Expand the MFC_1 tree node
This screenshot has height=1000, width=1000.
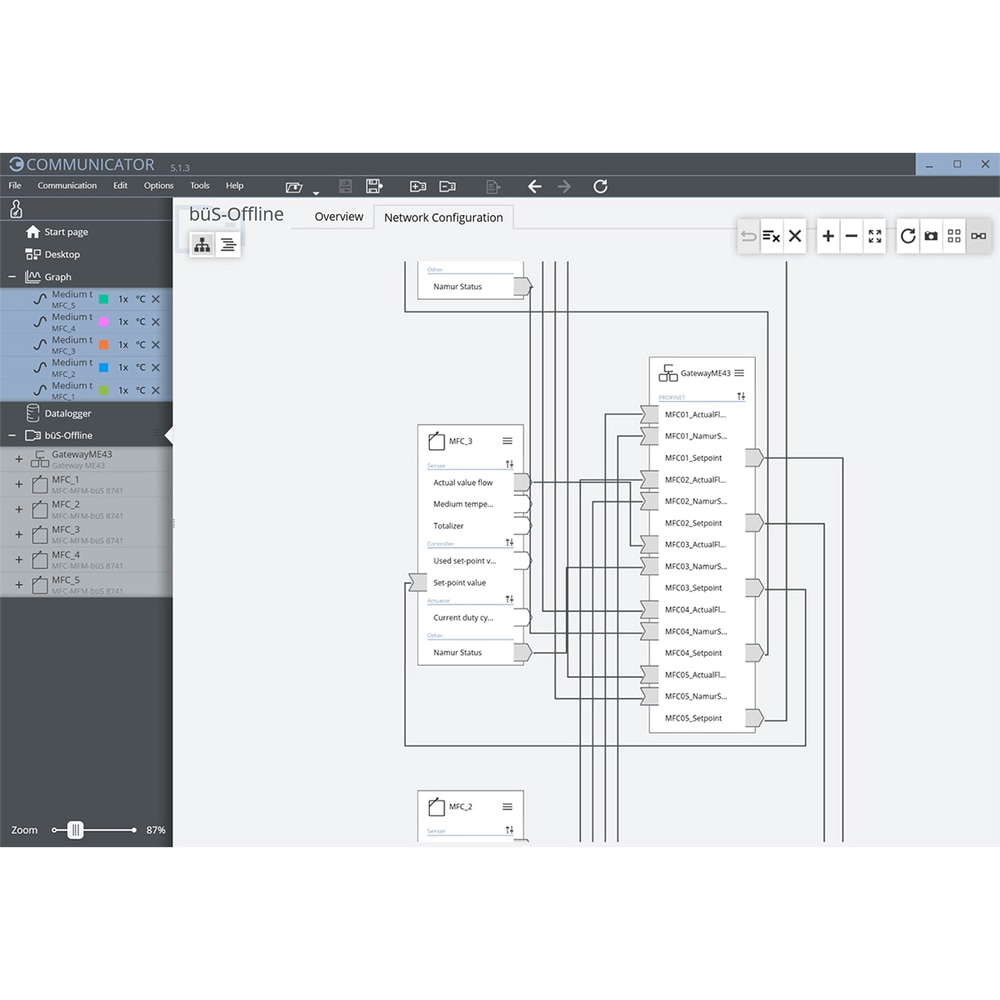(x=19, y=485)
